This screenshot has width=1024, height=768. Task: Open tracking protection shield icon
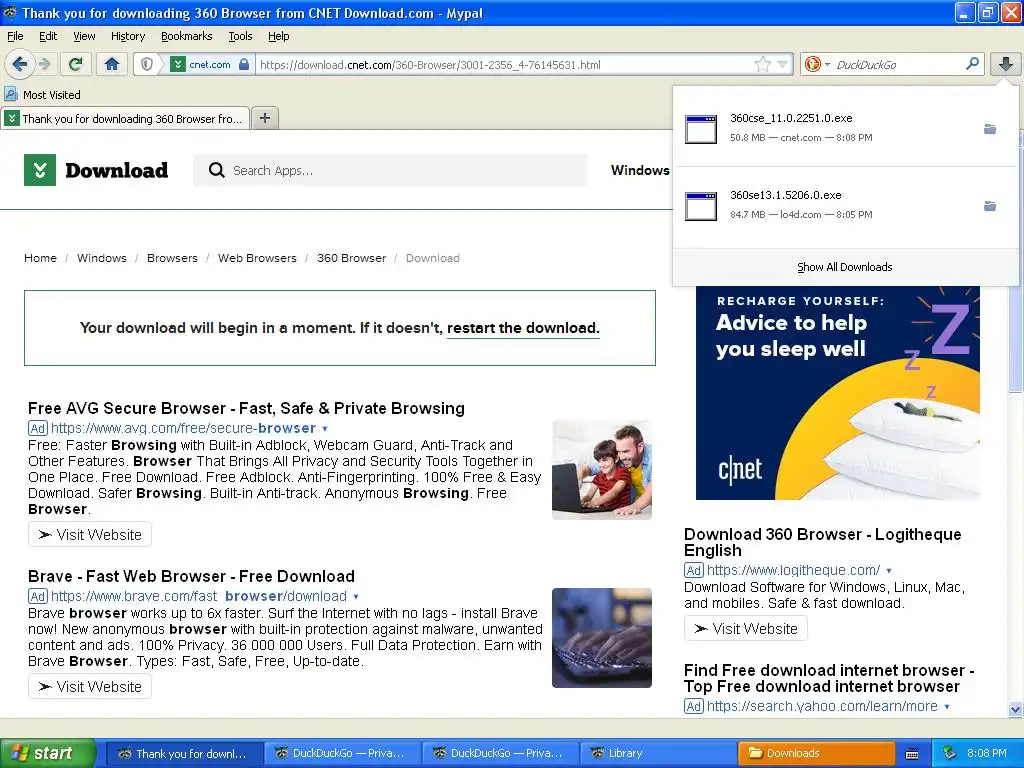[147, 64]
